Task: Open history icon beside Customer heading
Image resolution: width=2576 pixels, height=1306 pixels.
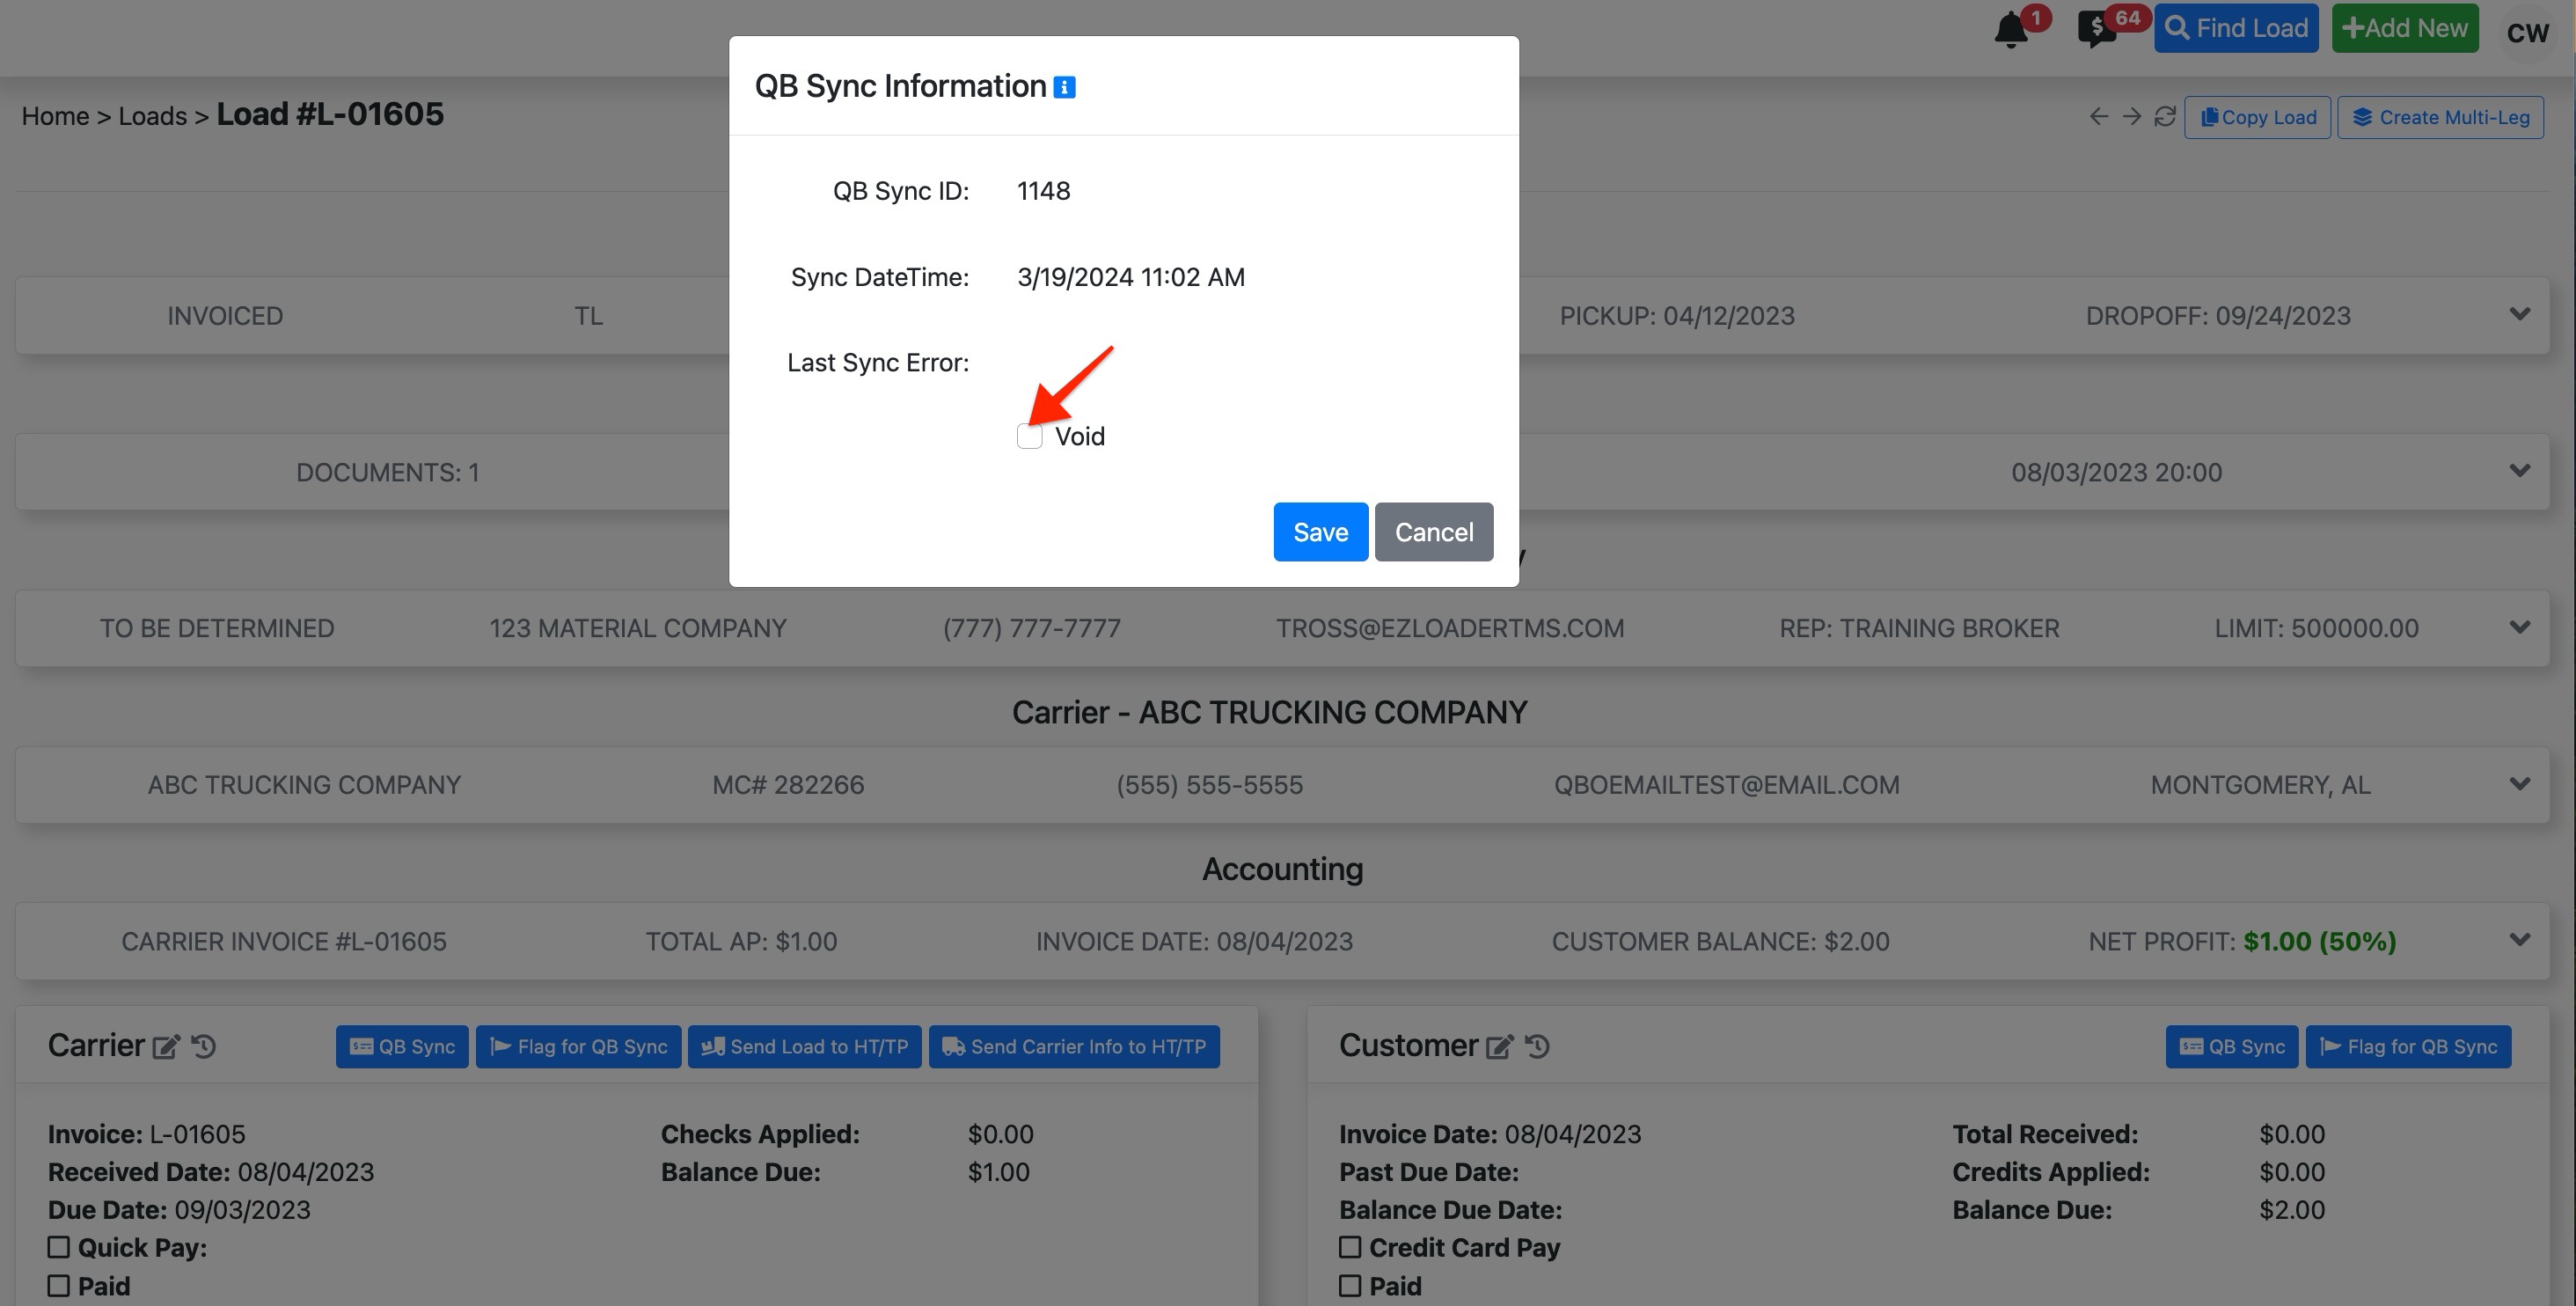Action: point(1537,1047)
